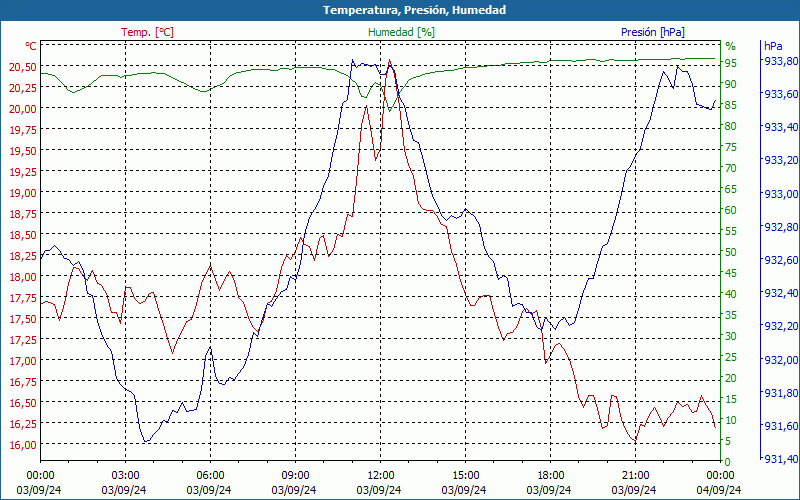800x500 pixels.
Task: Click the '19,25' temperature axis value
Action: [x=23, y=172]
